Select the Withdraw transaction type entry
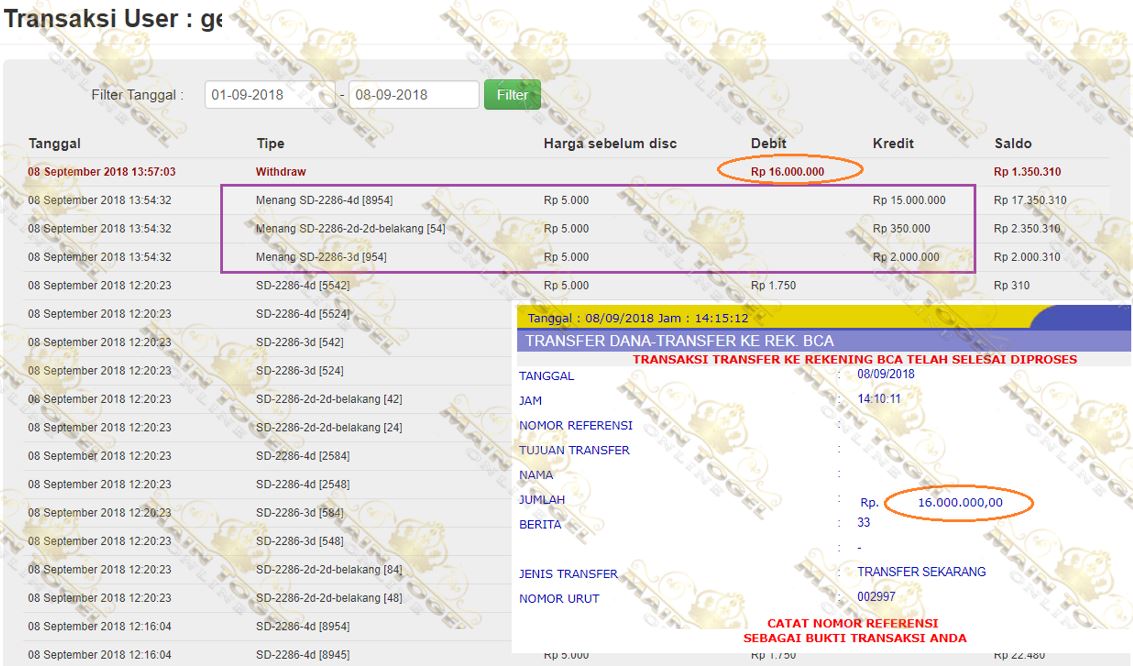This screenshot has height=666, width=1133. pyautogui.click(x=281, y=172)
